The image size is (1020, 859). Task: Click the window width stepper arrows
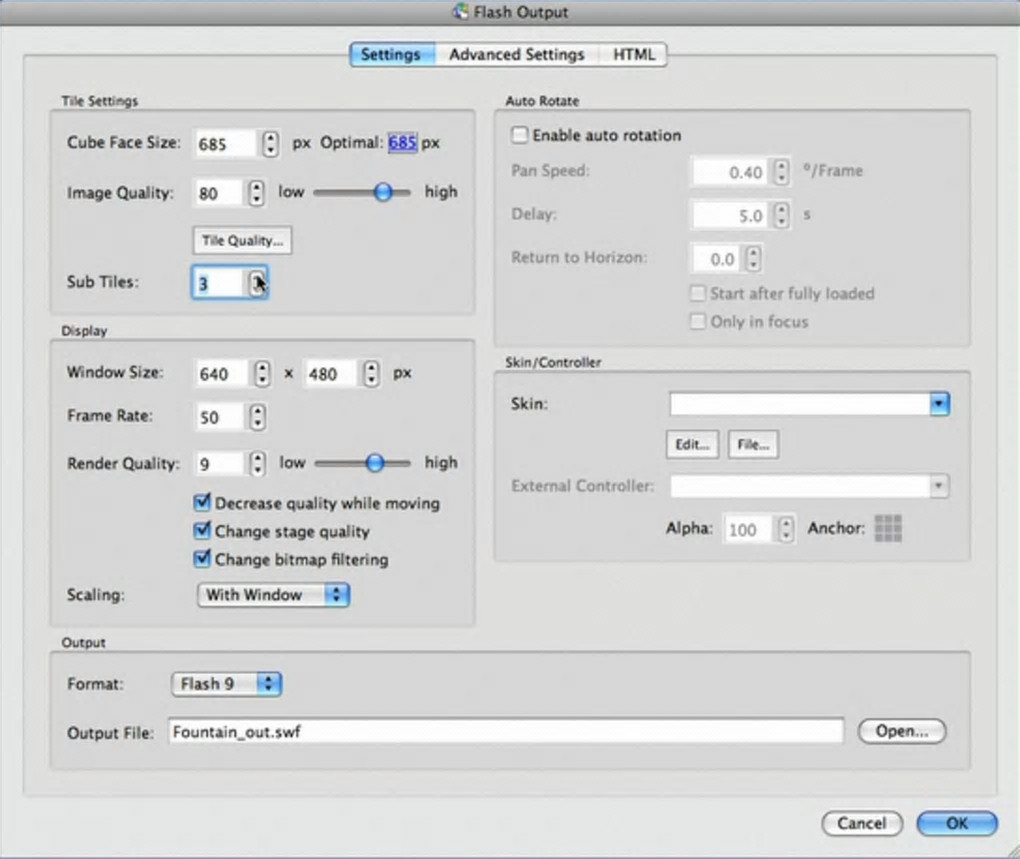[262, 374]
